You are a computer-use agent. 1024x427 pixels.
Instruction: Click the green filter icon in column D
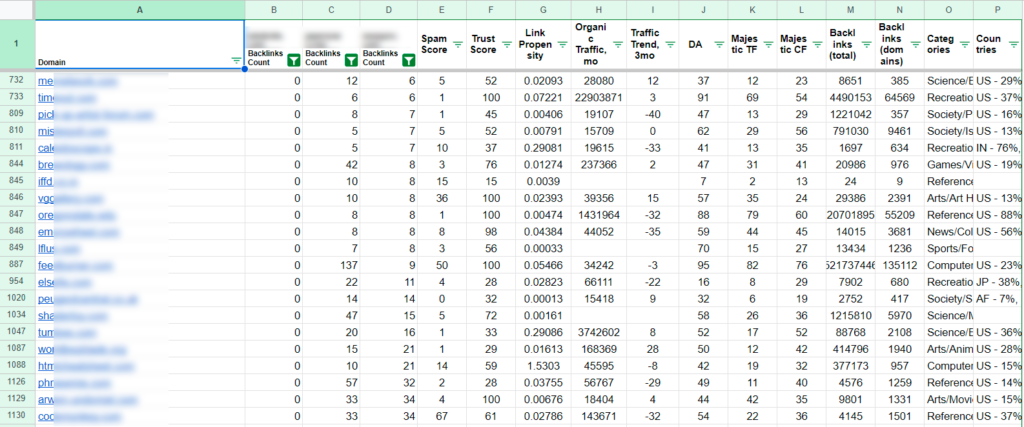coord(410,61)
